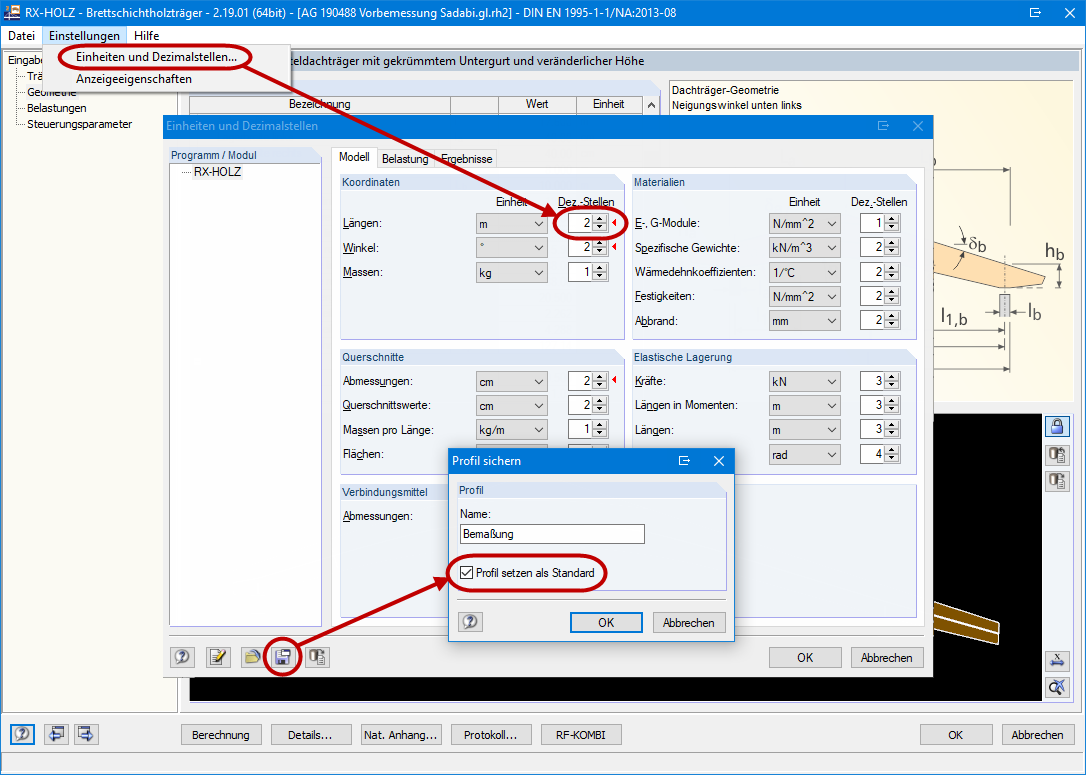Open the Einstellungen menu
Image resolution: width=1086 pixels, height=775 pixels.
(x=84, y=36)
